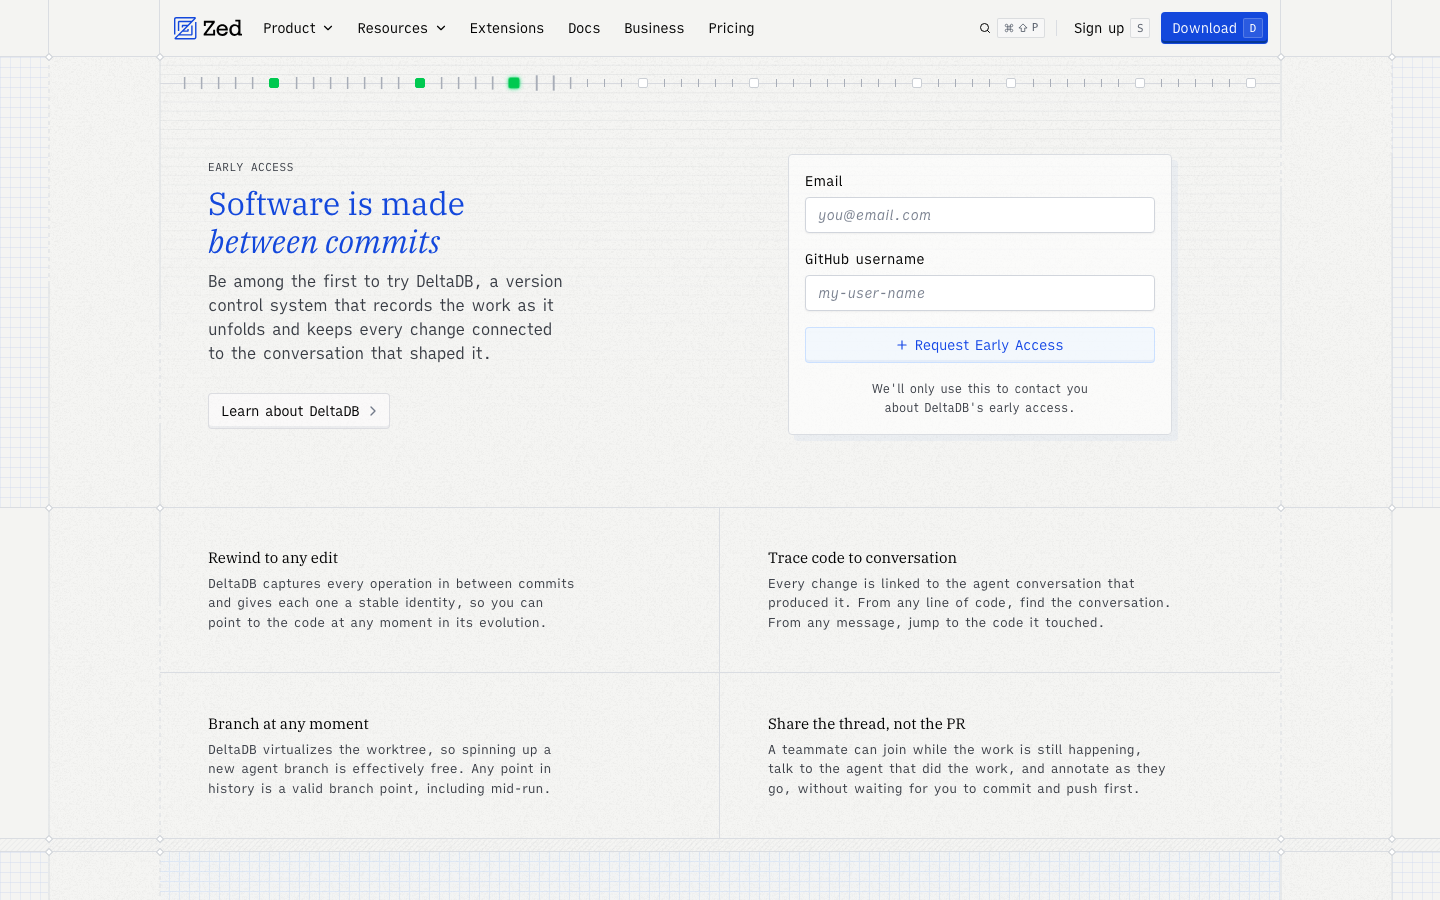Click the glowing third green timeline marker
This screenshot has width=1440, height=900.
514,83
